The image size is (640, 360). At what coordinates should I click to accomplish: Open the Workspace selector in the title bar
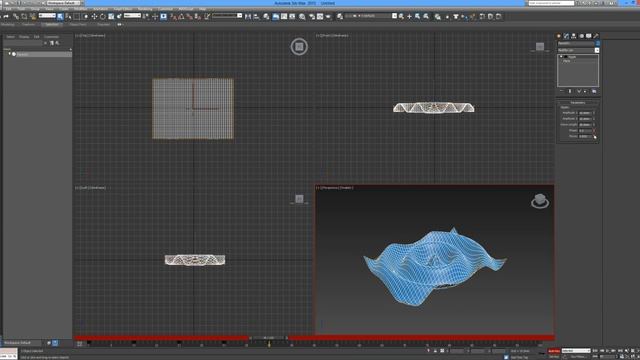point(63,3)
